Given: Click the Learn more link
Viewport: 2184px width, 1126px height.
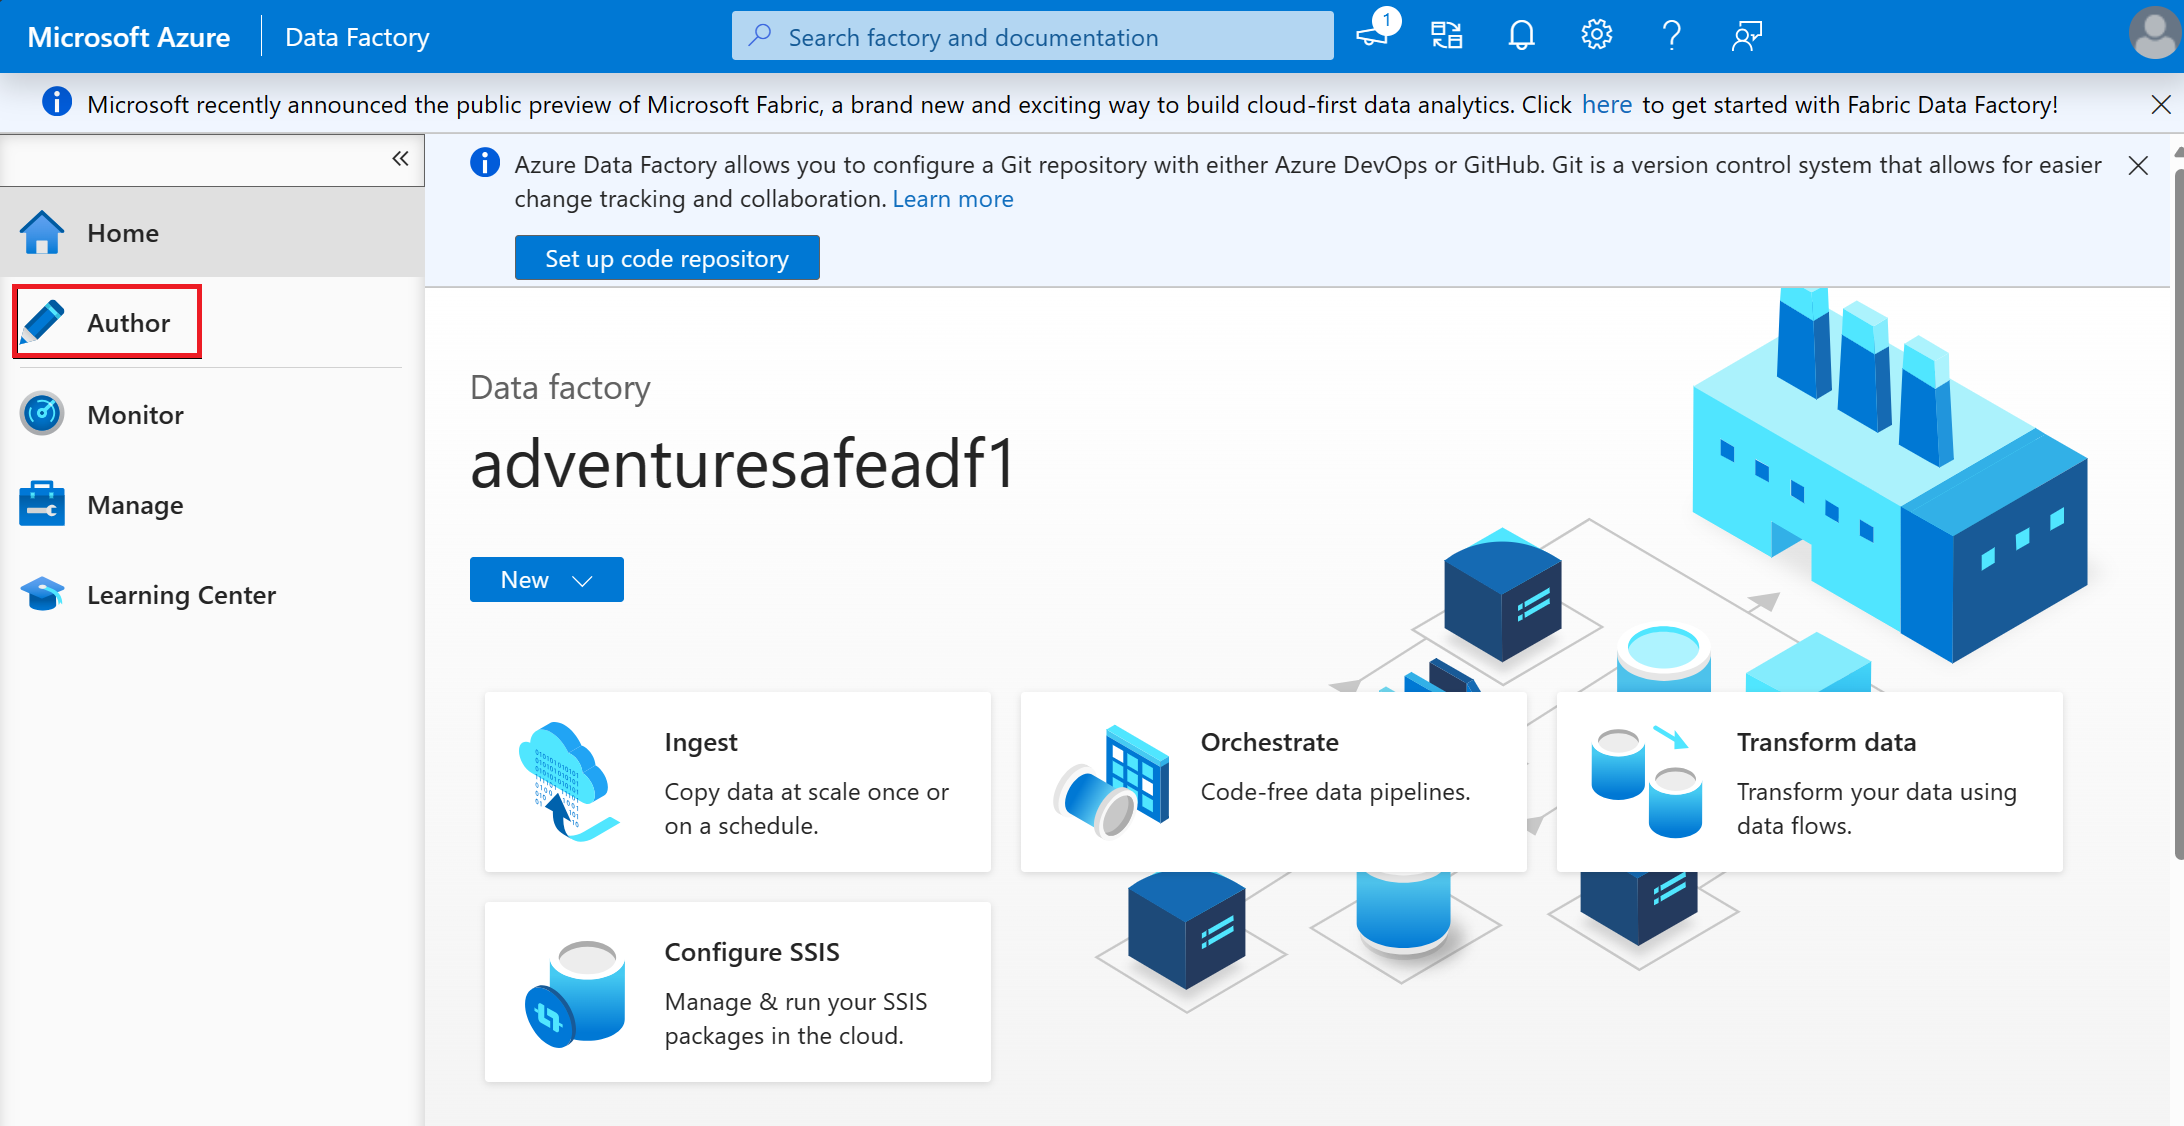Looking at the screenshot, I should click(953, 198).
